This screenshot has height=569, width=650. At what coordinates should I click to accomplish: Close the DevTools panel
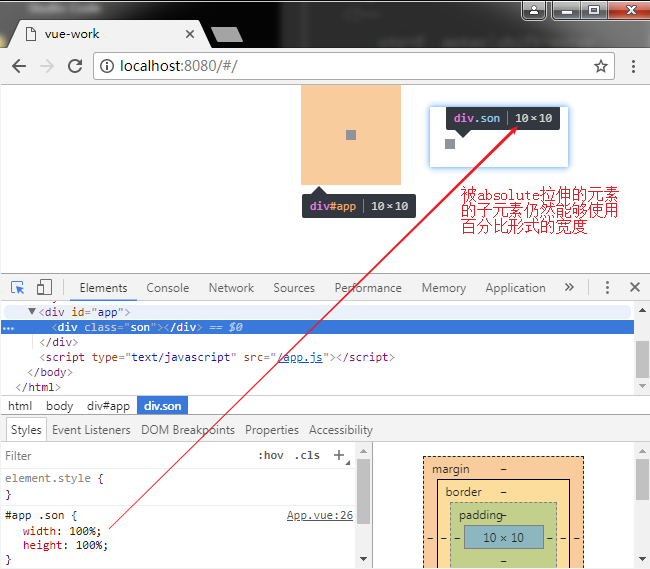pos(635,287)
